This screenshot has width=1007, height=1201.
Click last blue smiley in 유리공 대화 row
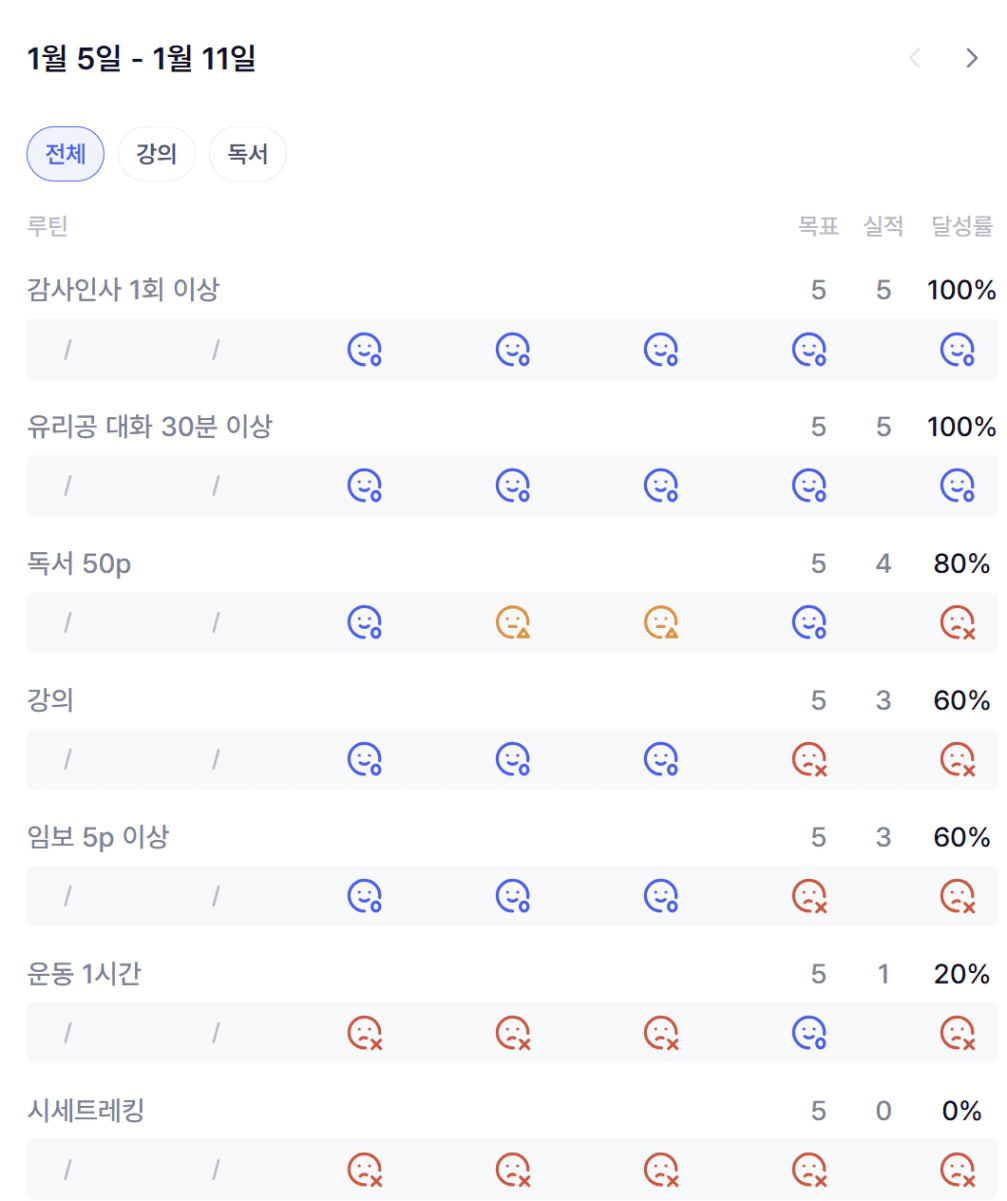coord(957,486)
